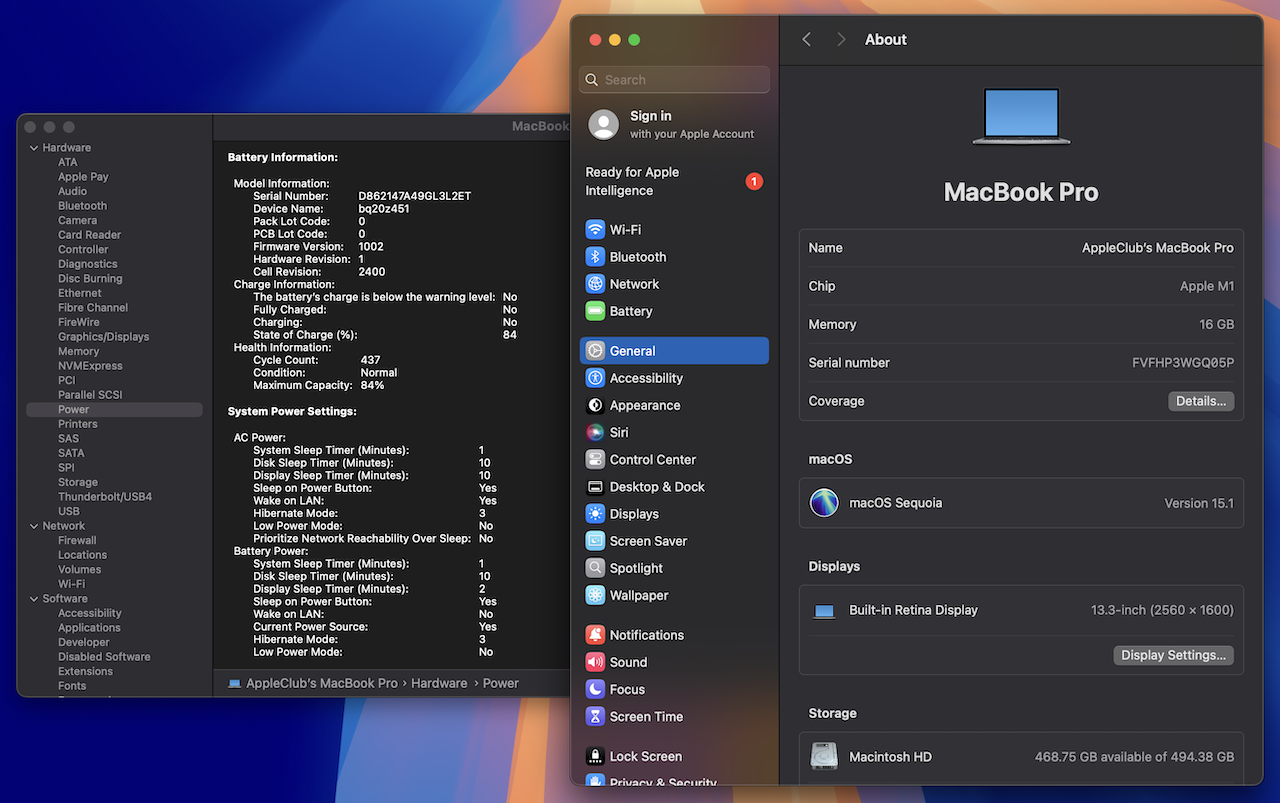Click the macOS Sequoia logo icon

[824, 503]
